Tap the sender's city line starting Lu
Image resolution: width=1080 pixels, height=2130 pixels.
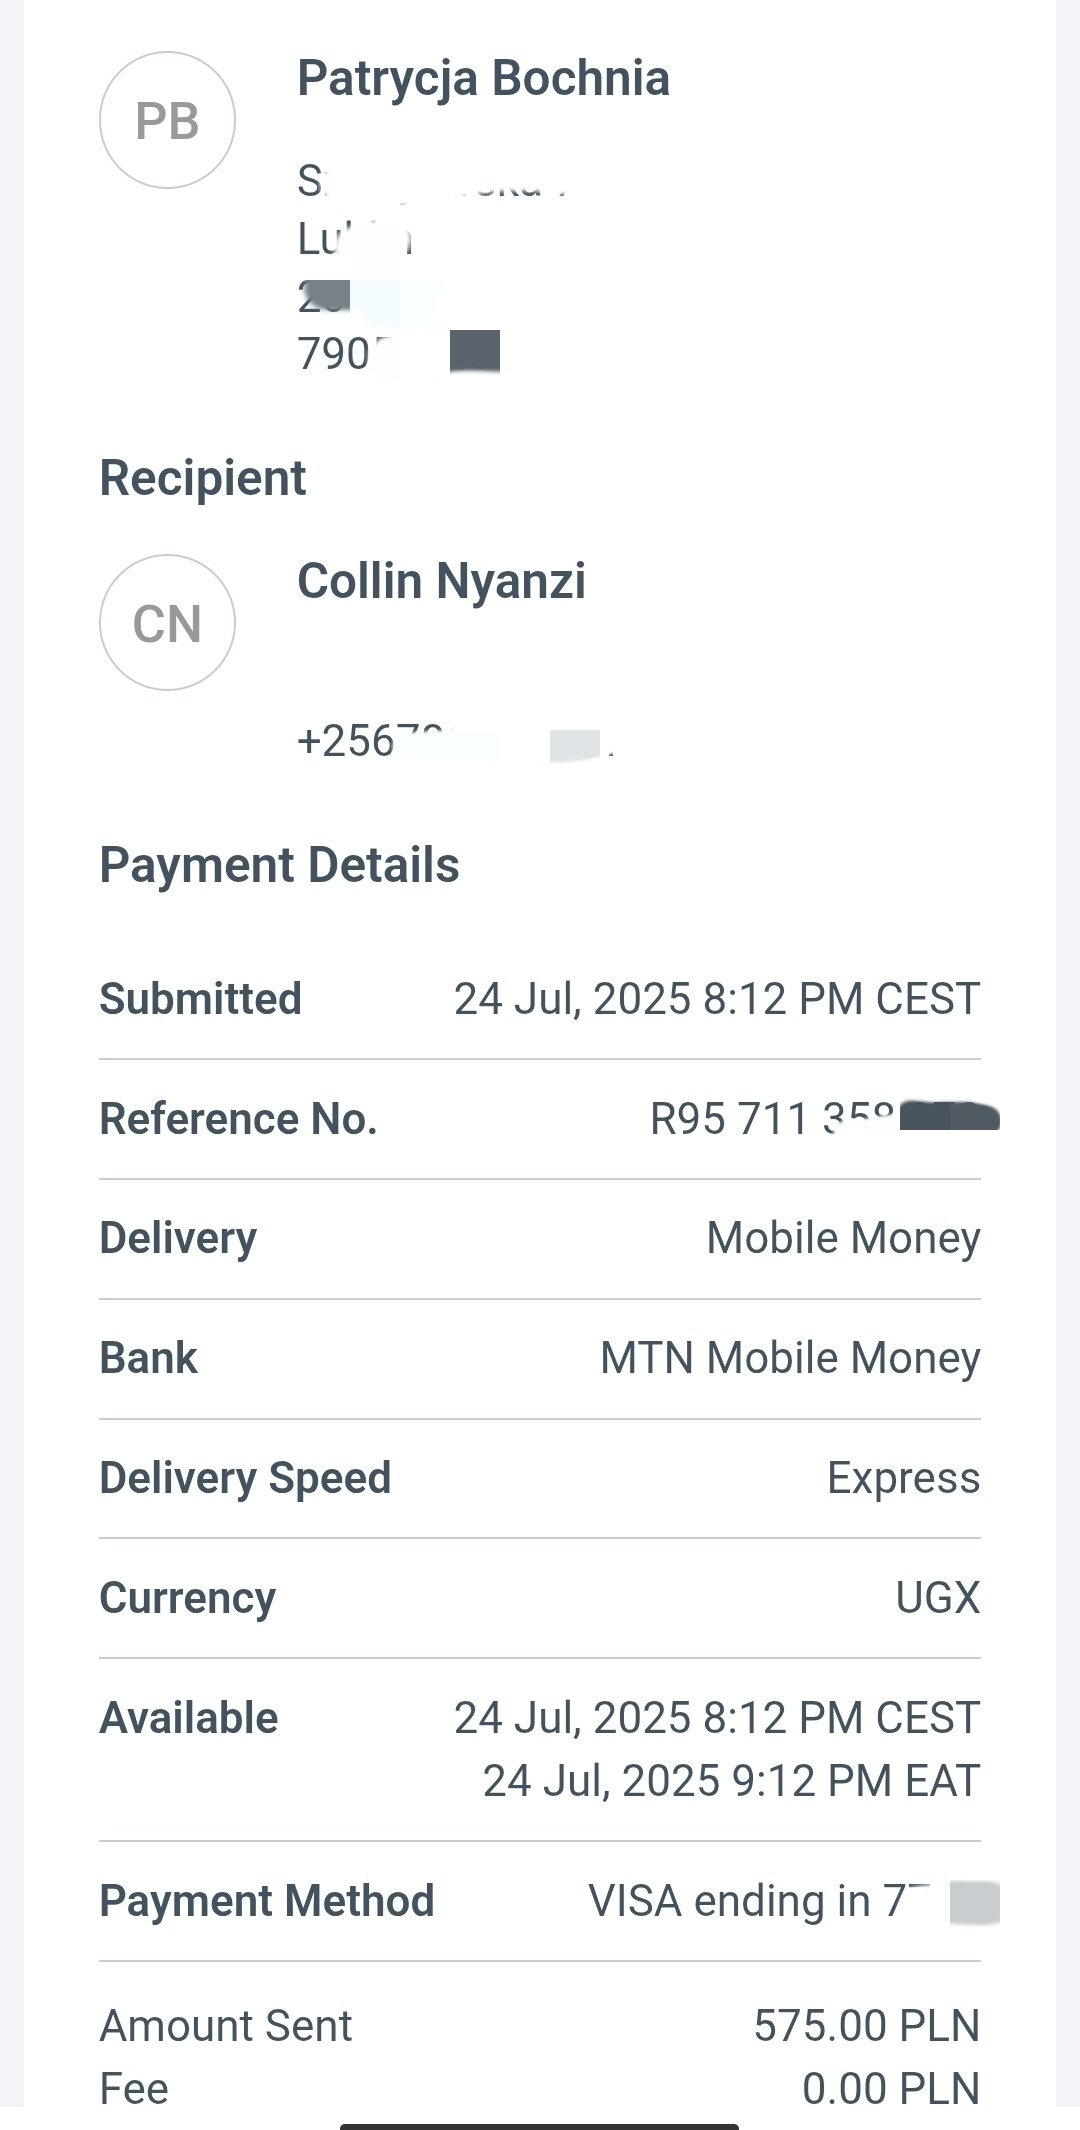355,240
